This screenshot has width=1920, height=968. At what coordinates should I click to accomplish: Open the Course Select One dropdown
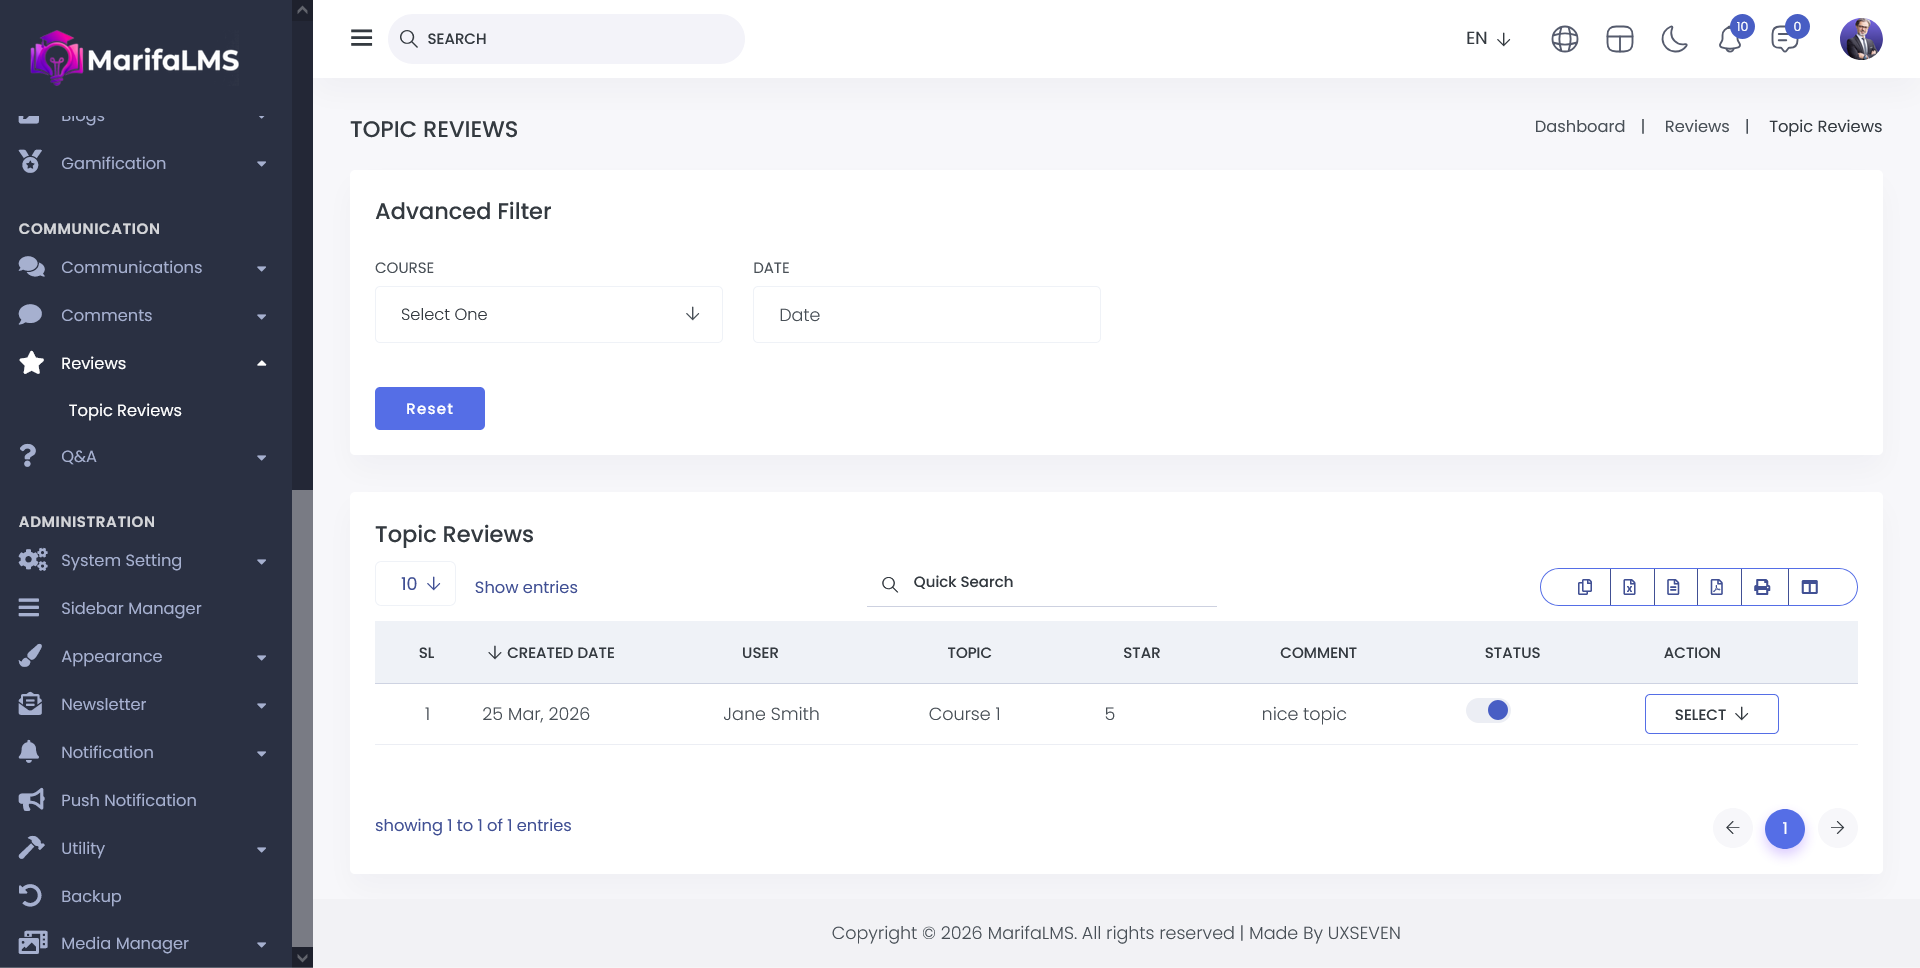point(548,315)
